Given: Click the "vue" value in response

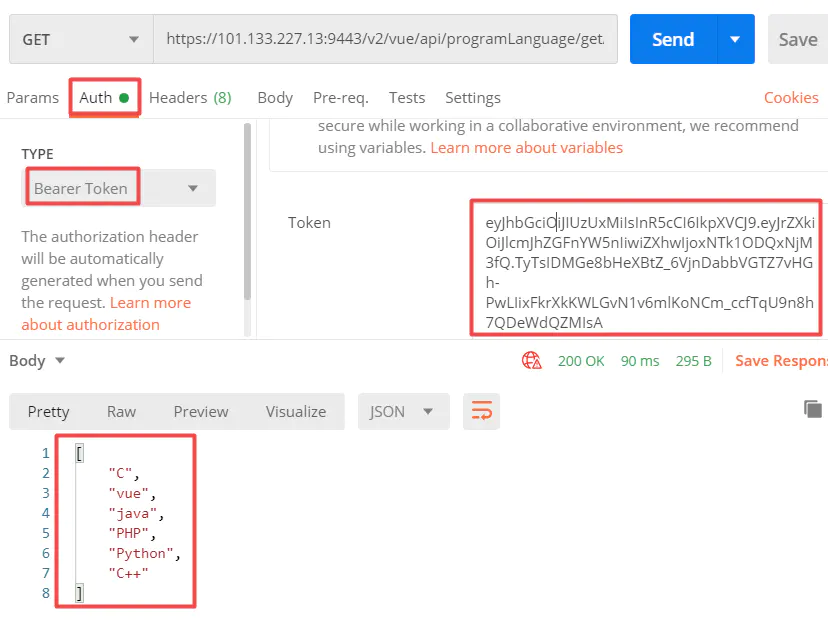Looking at the screenshot, I should [128, 494].
